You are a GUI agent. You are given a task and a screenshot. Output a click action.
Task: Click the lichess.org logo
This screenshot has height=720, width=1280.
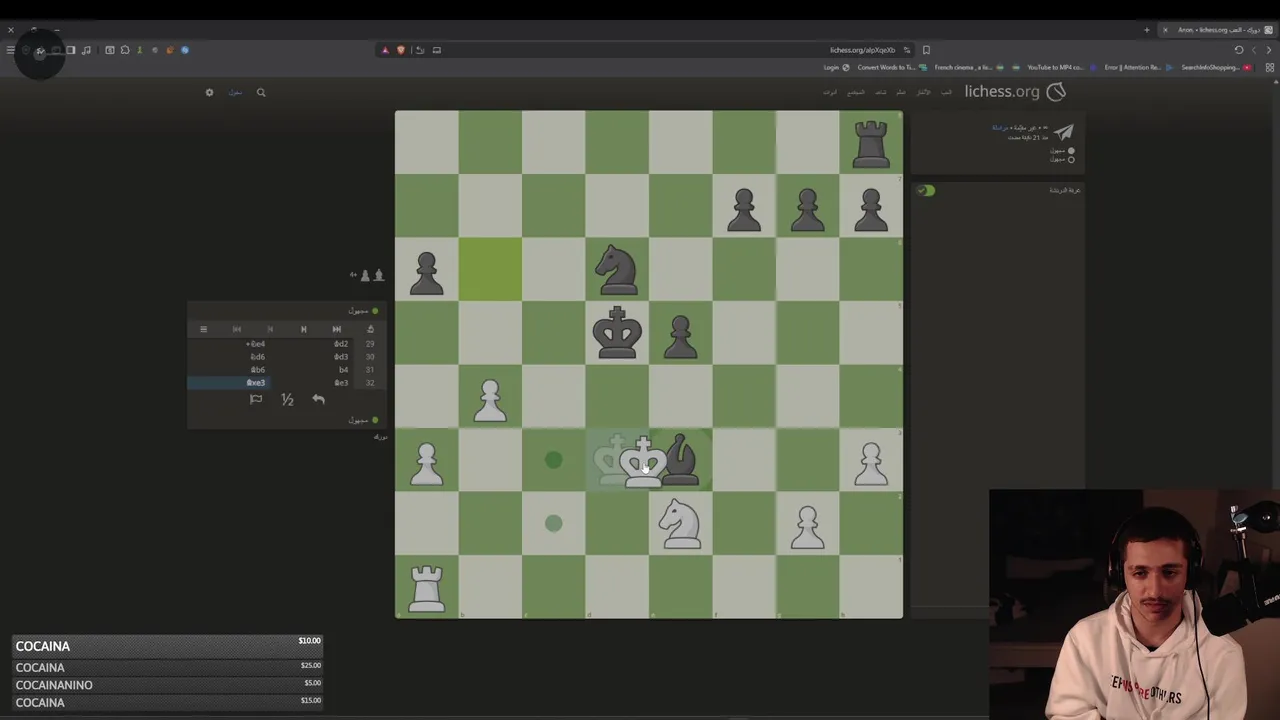coord(1015,91)
